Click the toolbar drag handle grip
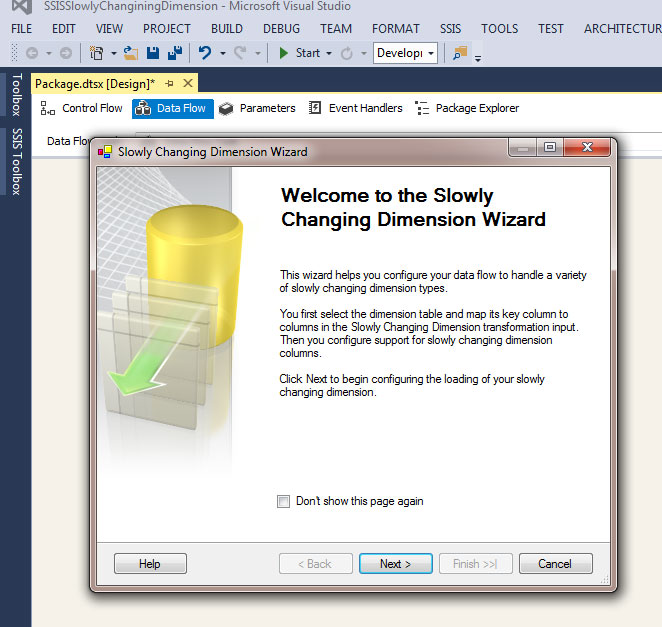This screenshot has width=662, height=627. [x=14, y=53]
